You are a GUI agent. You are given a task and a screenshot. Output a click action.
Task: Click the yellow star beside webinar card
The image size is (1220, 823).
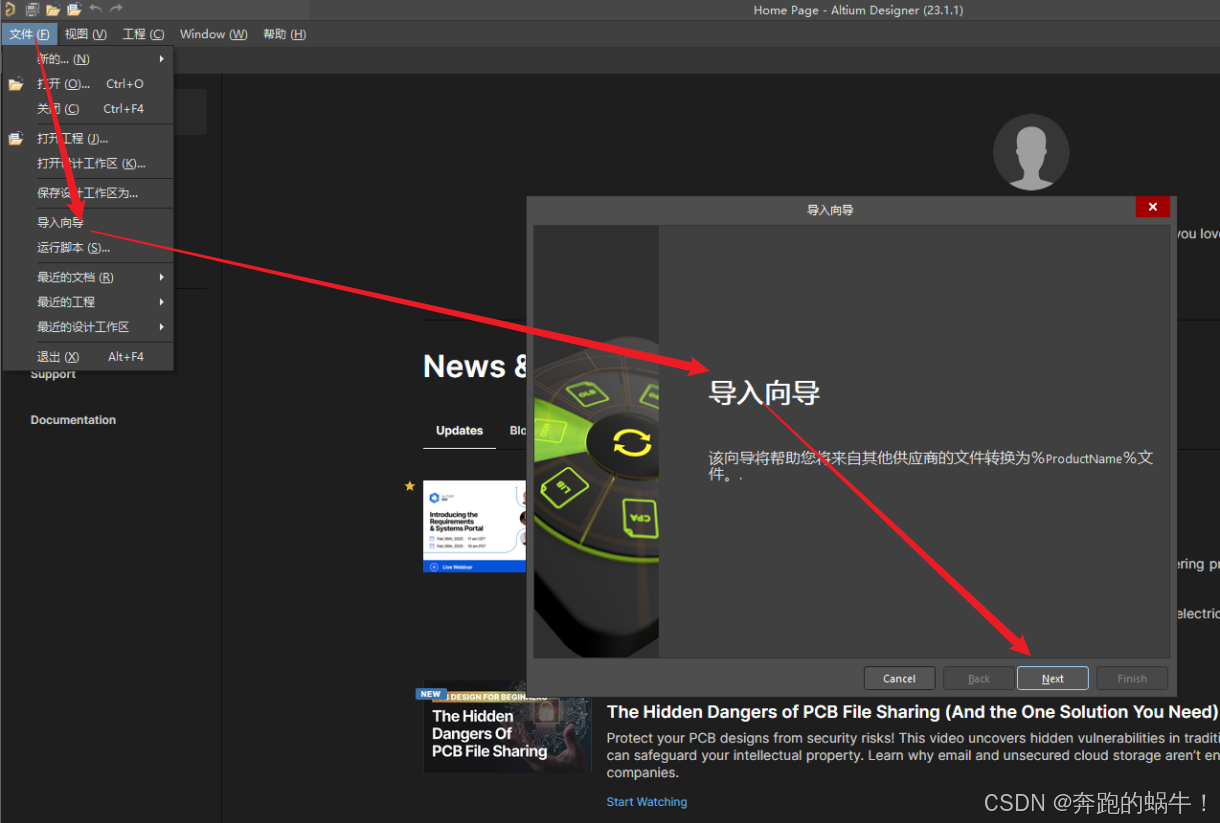409,486
